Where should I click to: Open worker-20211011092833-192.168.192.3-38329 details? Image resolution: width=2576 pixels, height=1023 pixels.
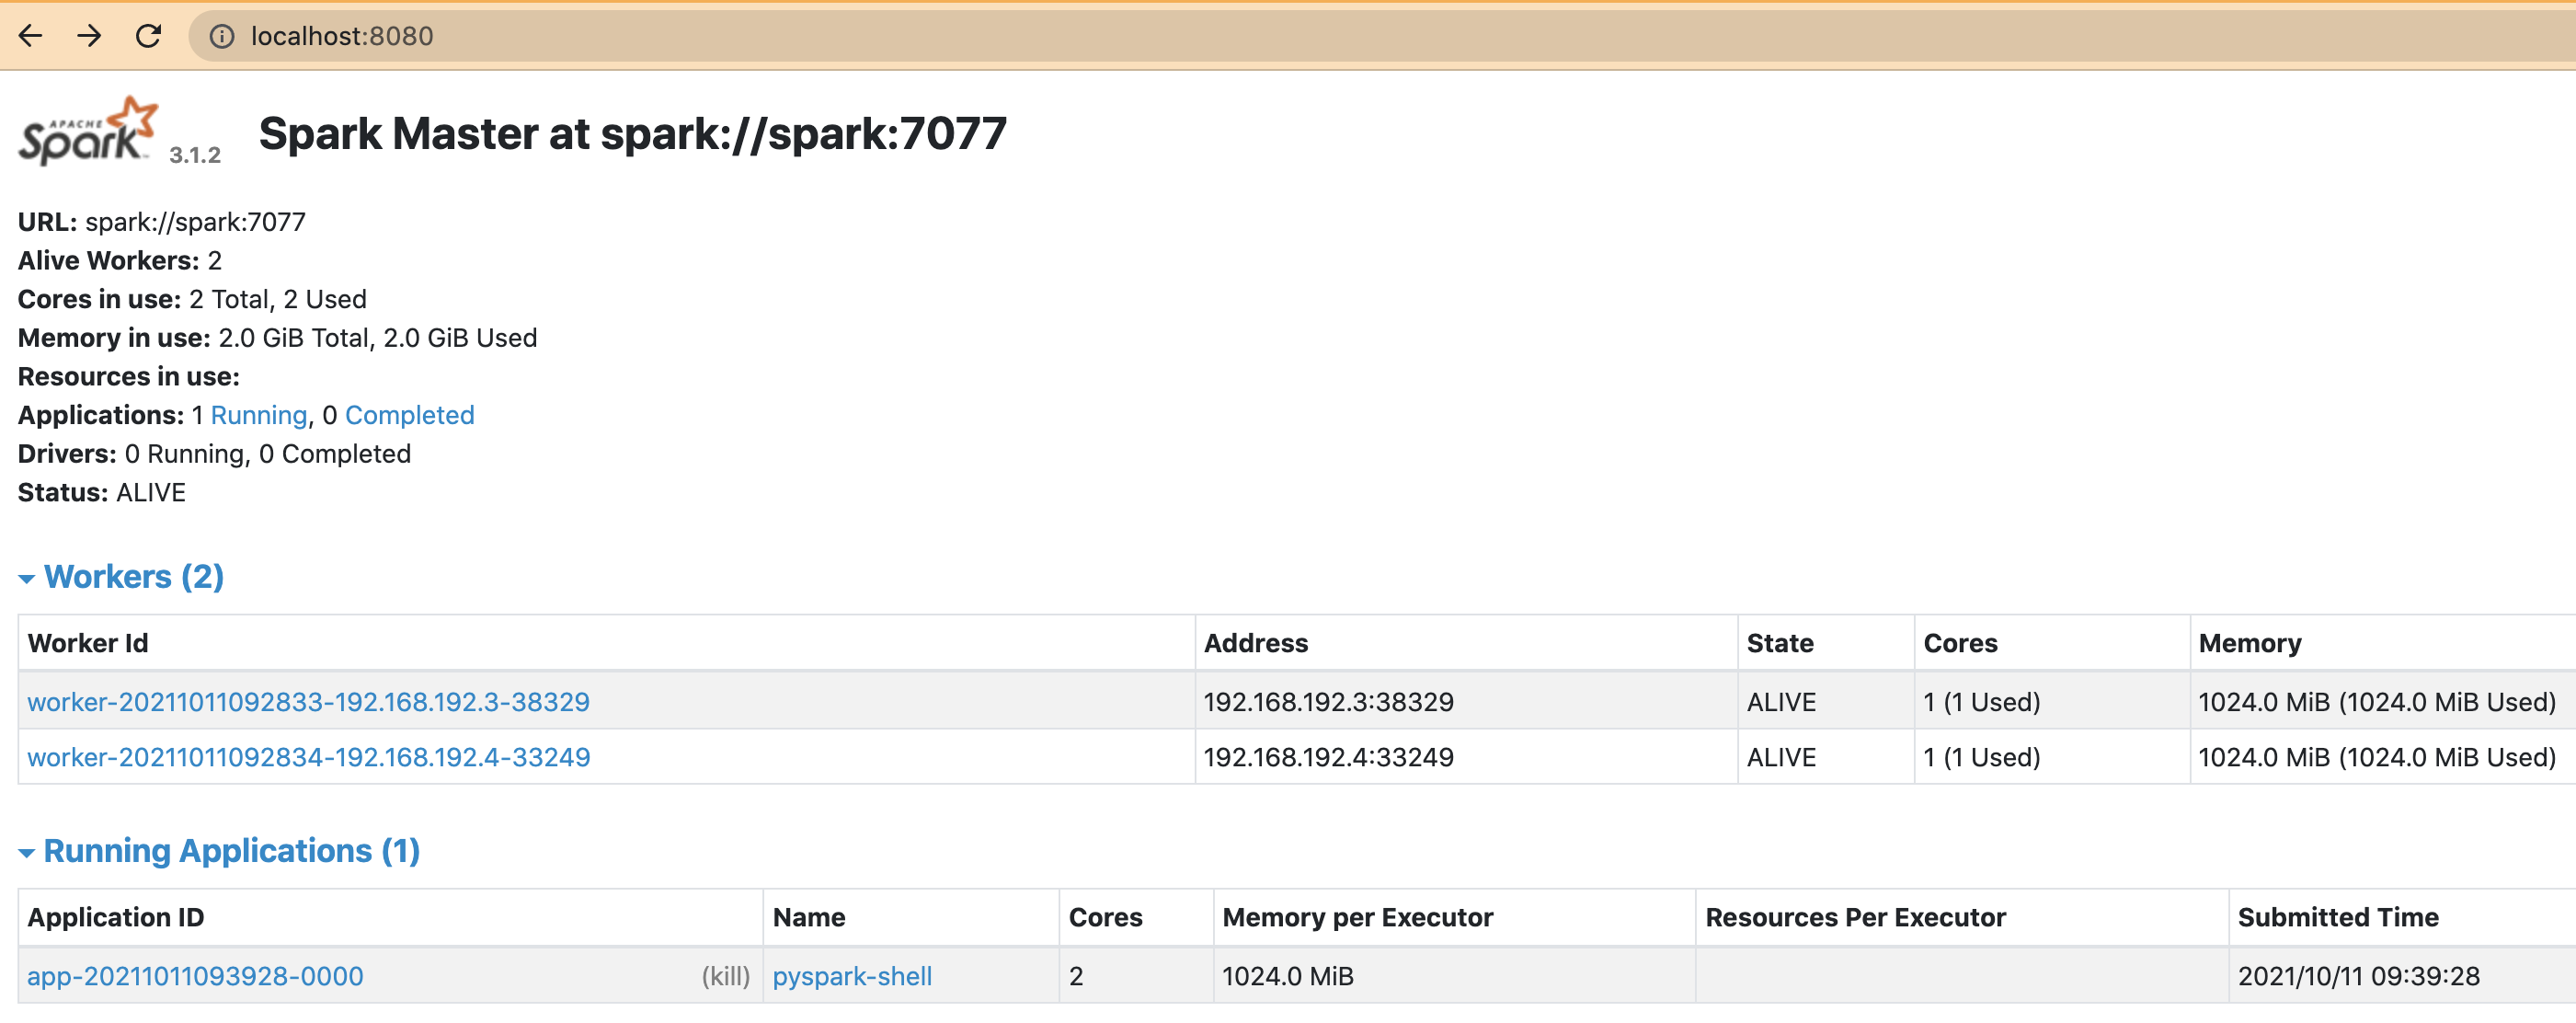coord(308,702)
